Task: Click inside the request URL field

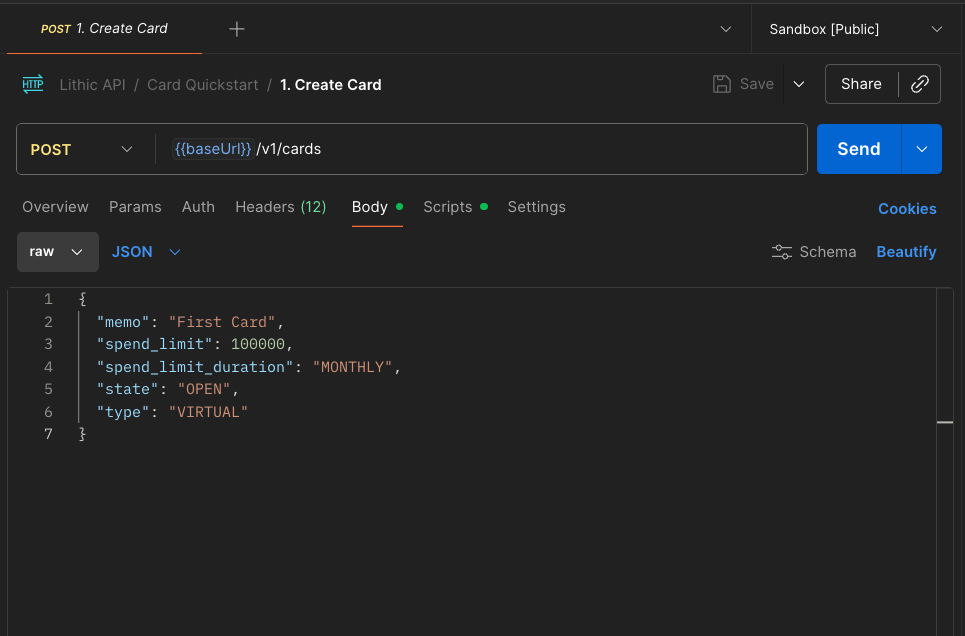Action: [480, 149]
